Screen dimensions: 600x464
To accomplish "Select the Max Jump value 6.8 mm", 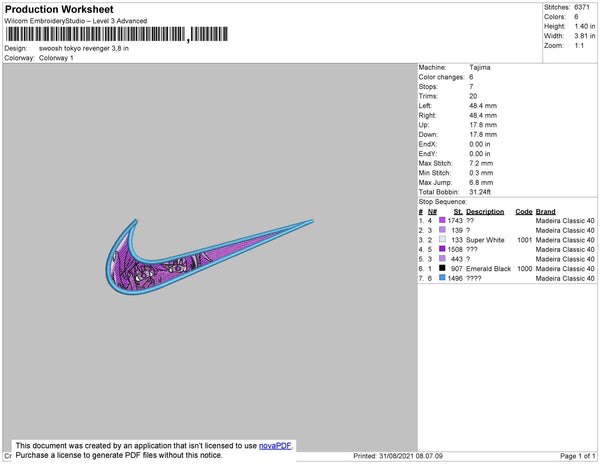I will (x=481, y=182).
